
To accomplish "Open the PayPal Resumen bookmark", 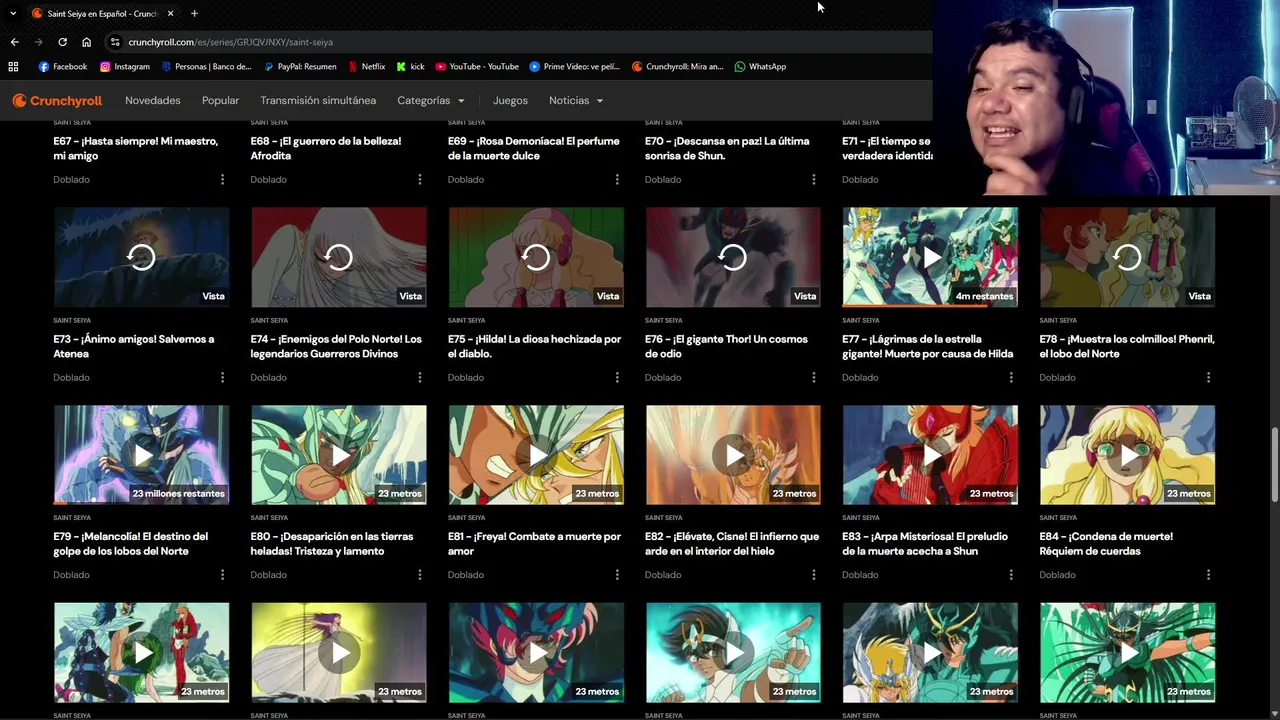I will [x=300, y=67].
